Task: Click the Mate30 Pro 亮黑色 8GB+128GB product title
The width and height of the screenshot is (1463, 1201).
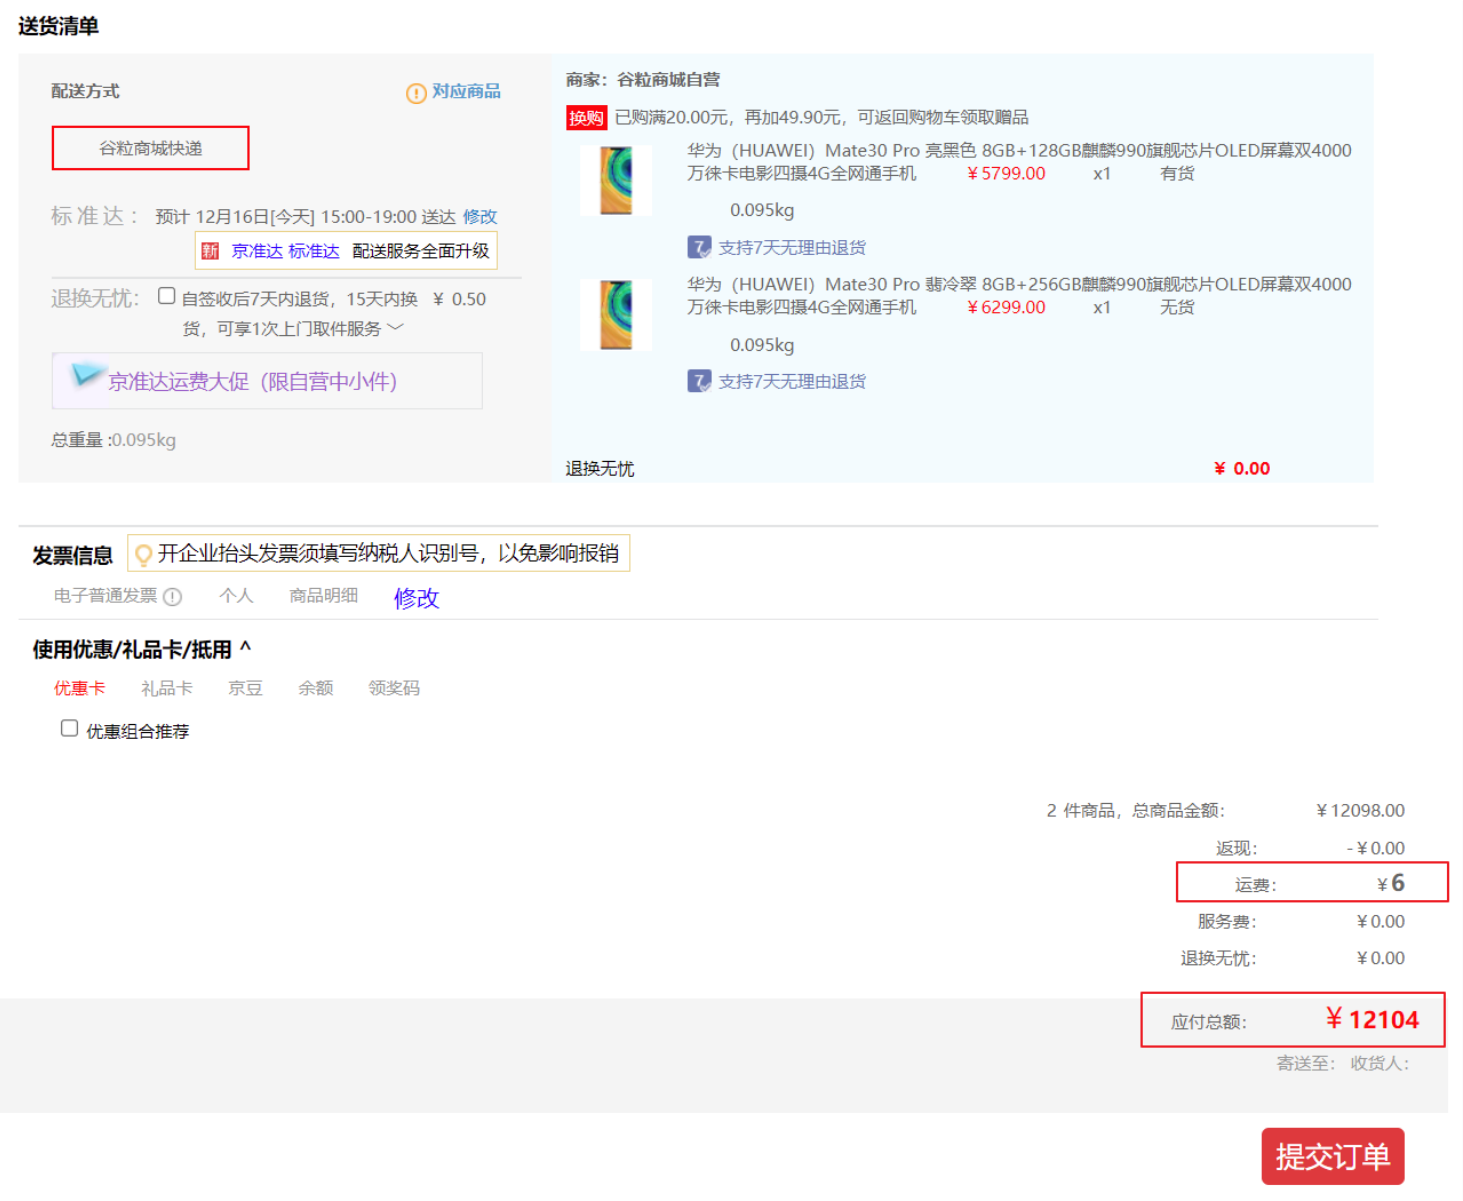Action: click(x=1019, y=161)
